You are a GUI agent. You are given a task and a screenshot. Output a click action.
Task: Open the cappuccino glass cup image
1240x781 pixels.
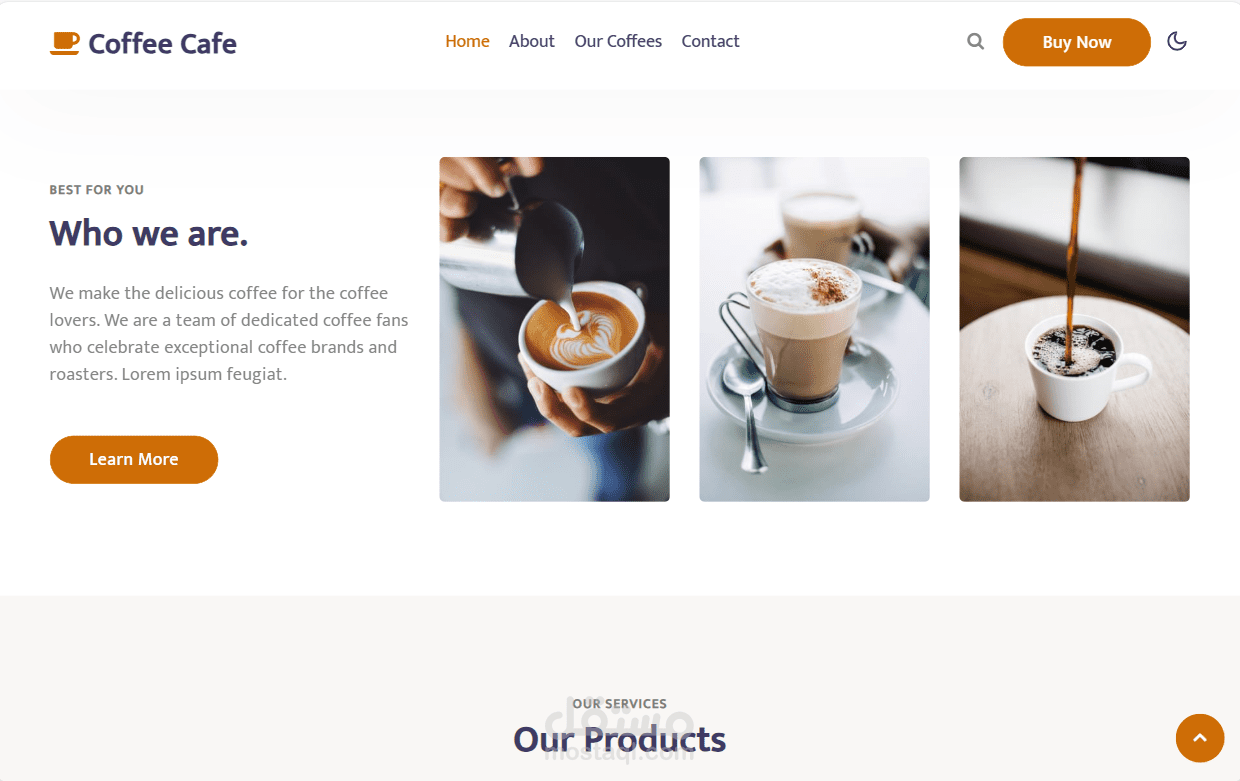(814, 329)
